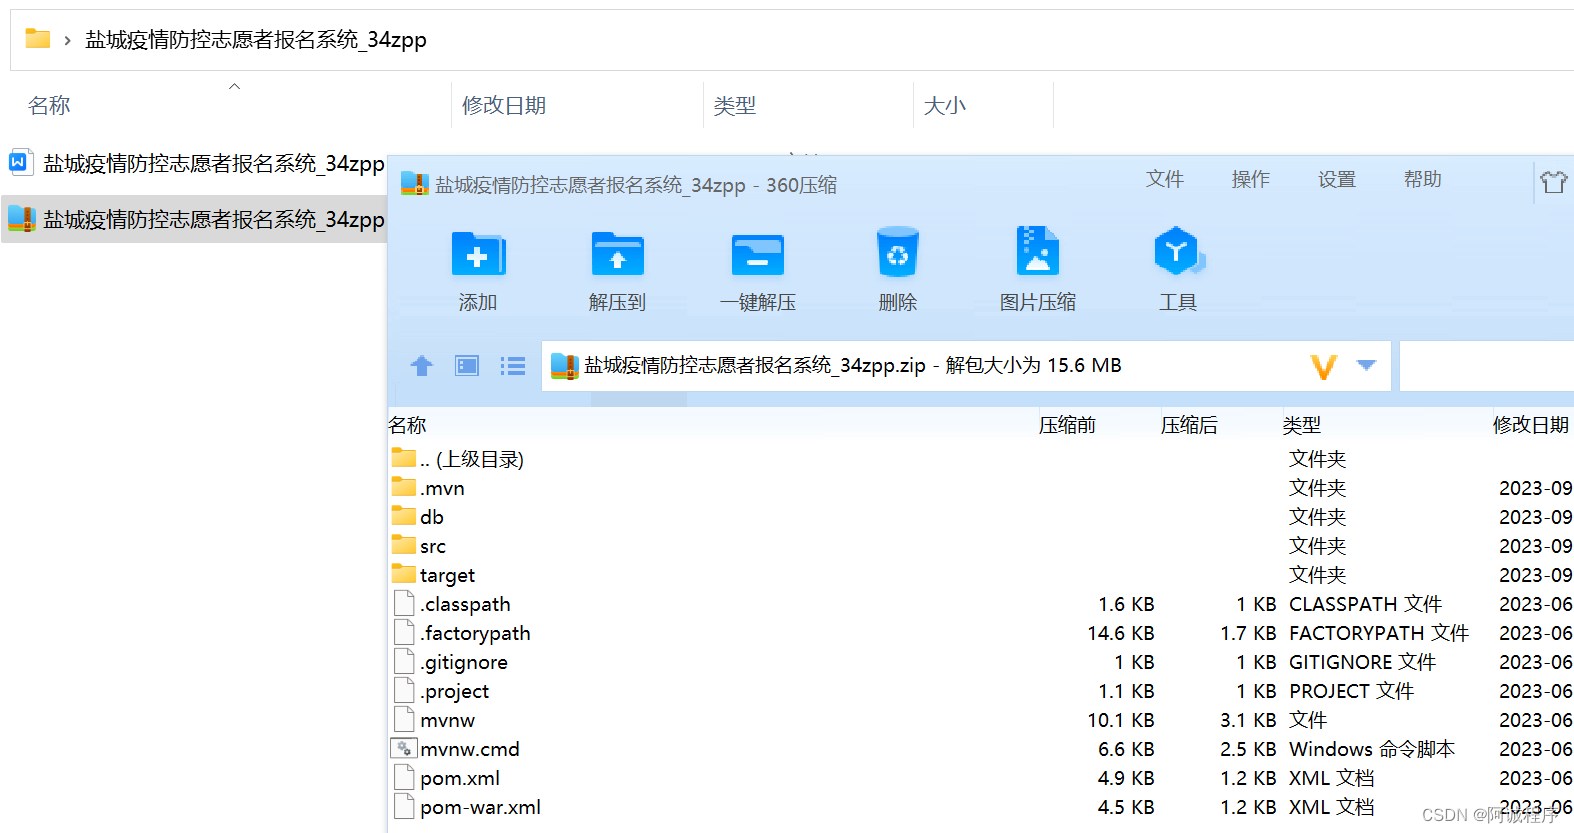Viewport: 1574px width, 833px height.
Task: Click the zip icon in the archive path bar
Action: (565, 367)
